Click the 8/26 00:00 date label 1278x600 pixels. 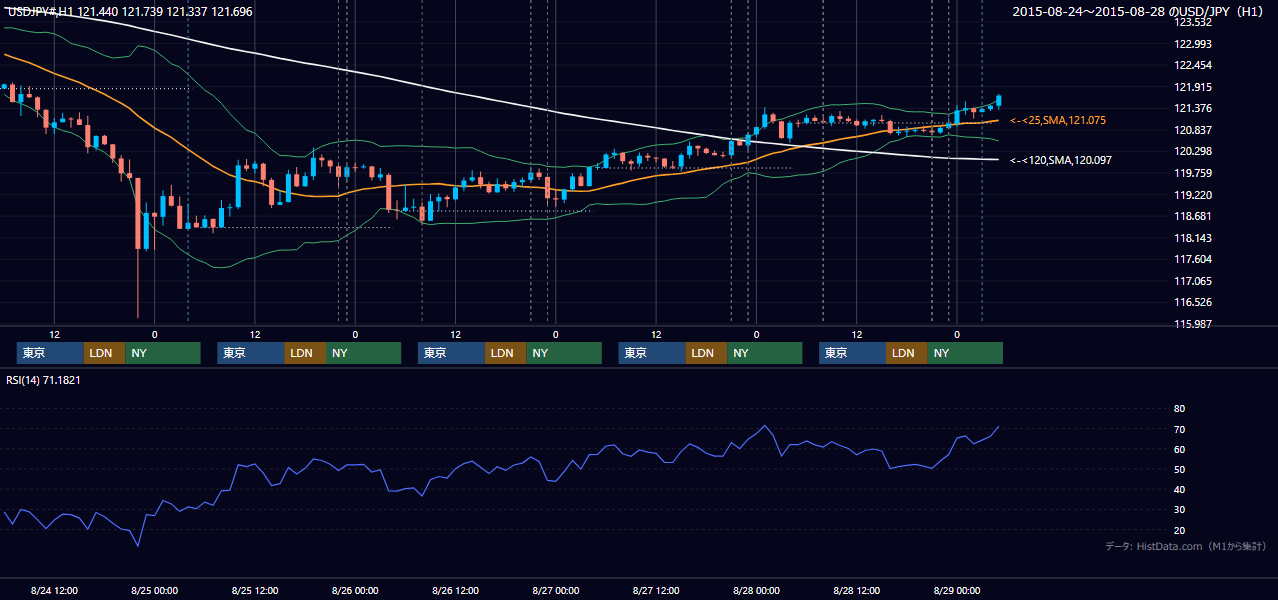(354, 590)
